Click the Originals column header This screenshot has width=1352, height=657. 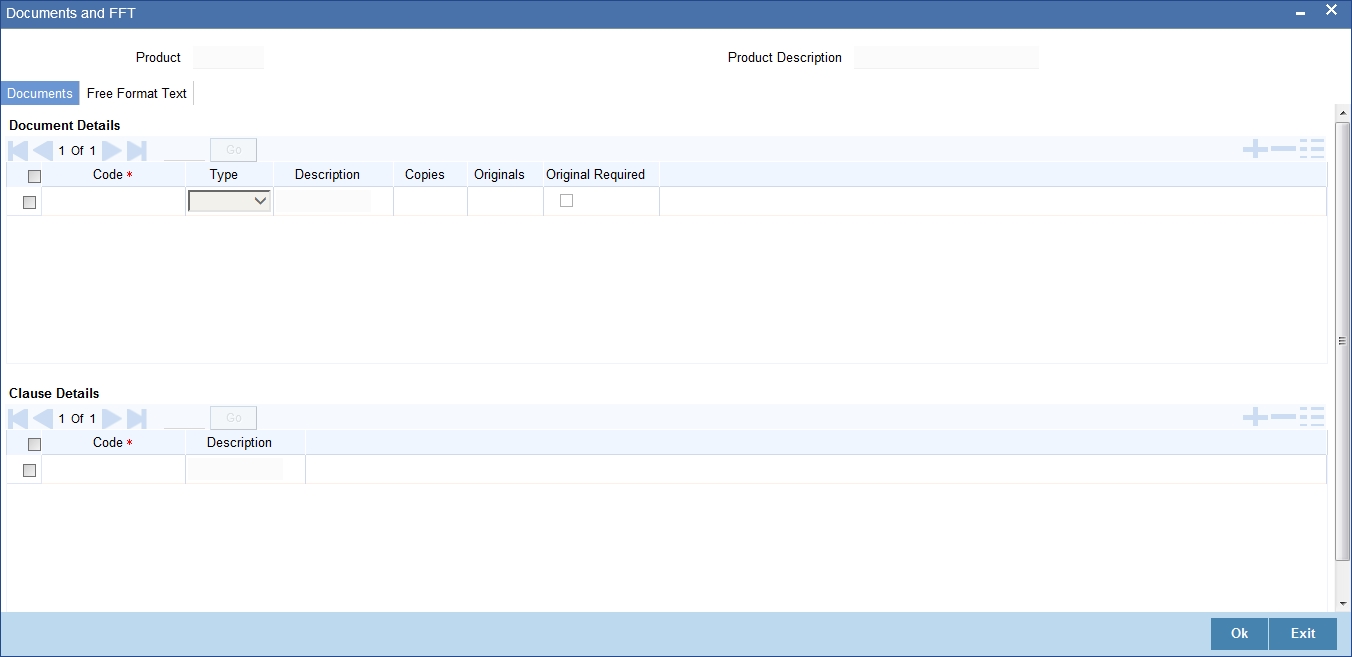coord(499,174)
